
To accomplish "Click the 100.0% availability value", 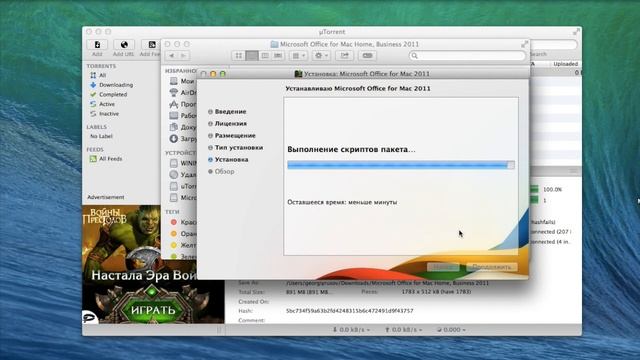I will point(553,189).
